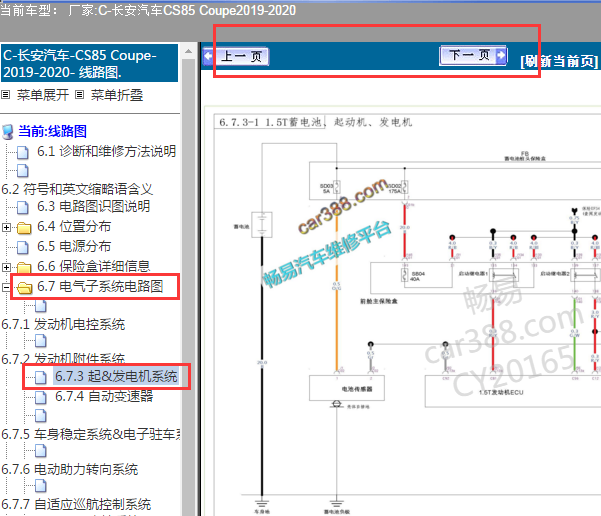Image resolution: width=601 pixels, height=516 pixels.
Task: Open 6.5 电源分布
Action: click(x=74, y=246)
